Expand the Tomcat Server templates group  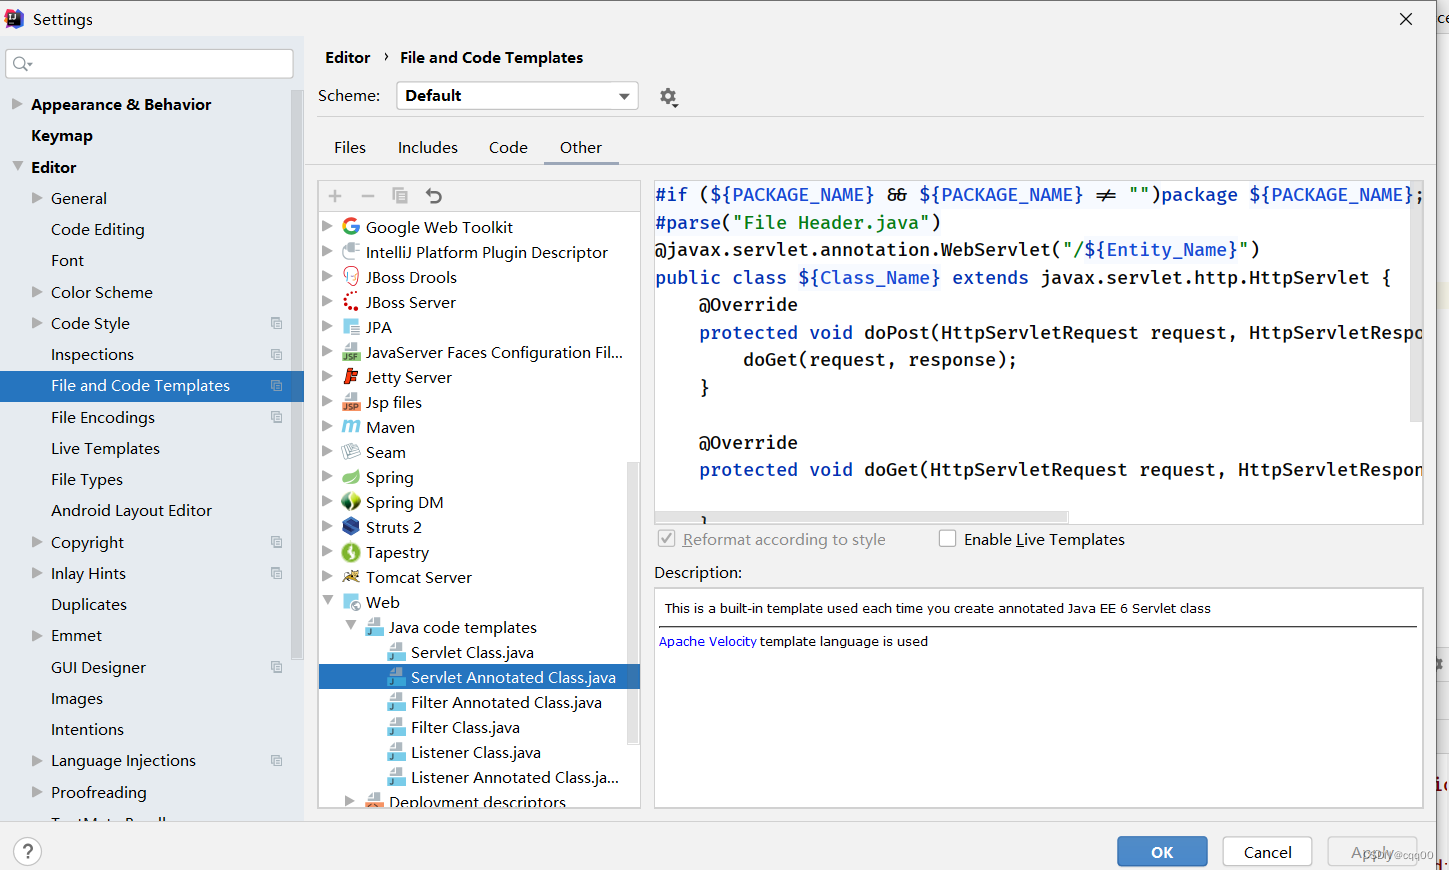(x=327, y=577)
